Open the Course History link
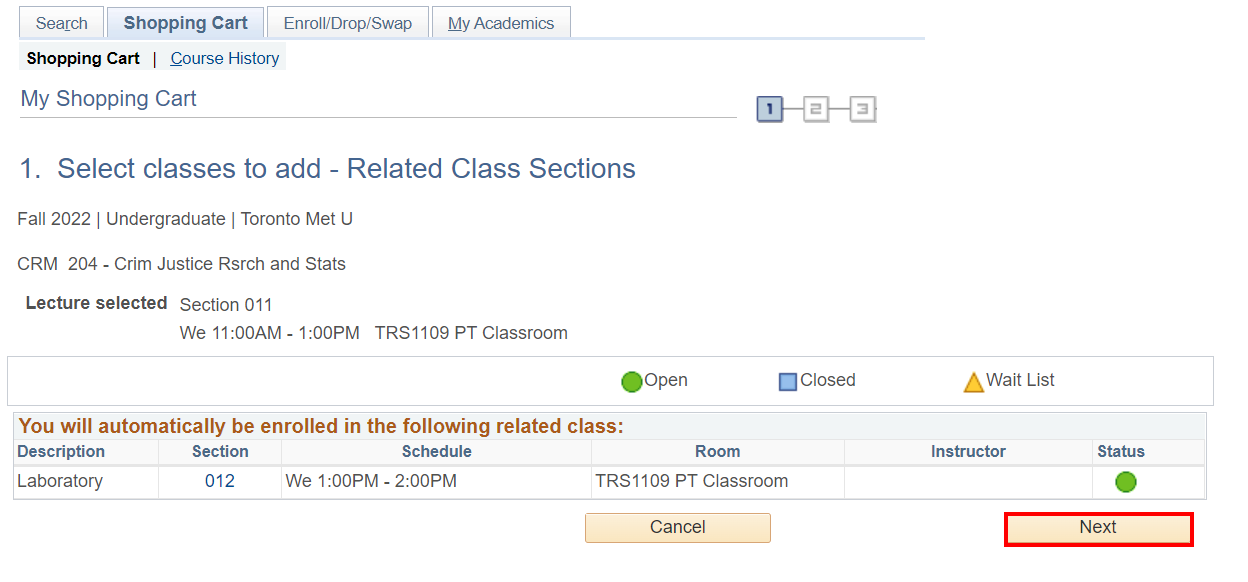 (x=225, y=58)
